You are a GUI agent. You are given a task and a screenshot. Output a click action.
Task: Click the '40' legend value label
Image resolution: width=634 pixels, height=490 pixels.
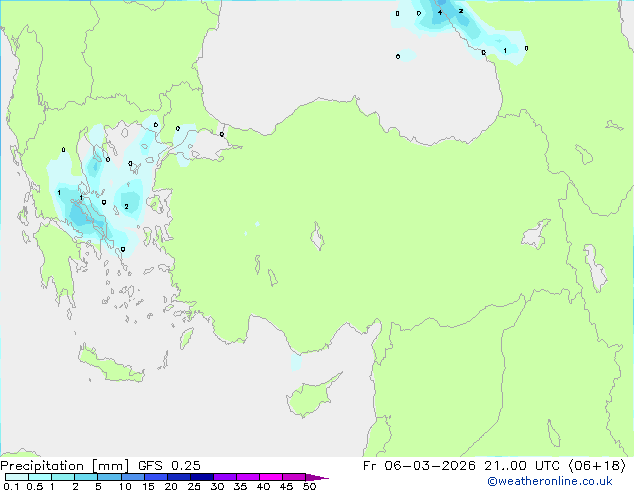(x=263, y=486)
